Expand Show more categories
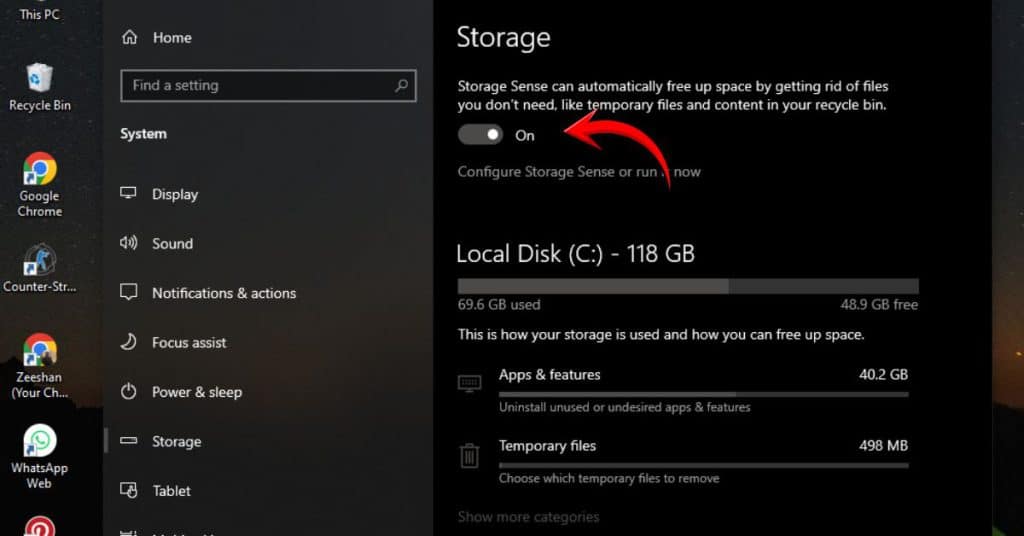 (x=528, y=517)
